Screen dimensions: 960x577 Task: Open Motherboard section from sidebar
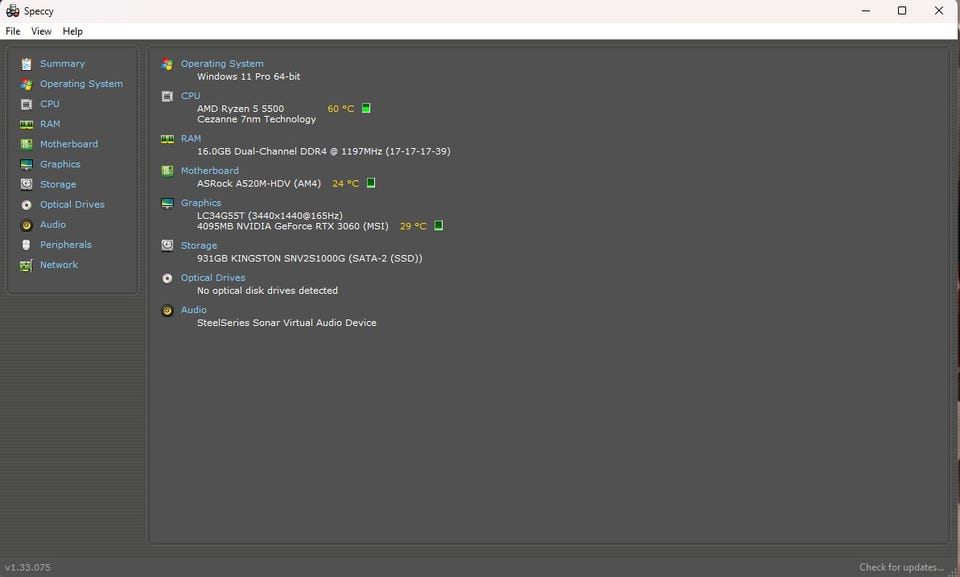[69, 144]
